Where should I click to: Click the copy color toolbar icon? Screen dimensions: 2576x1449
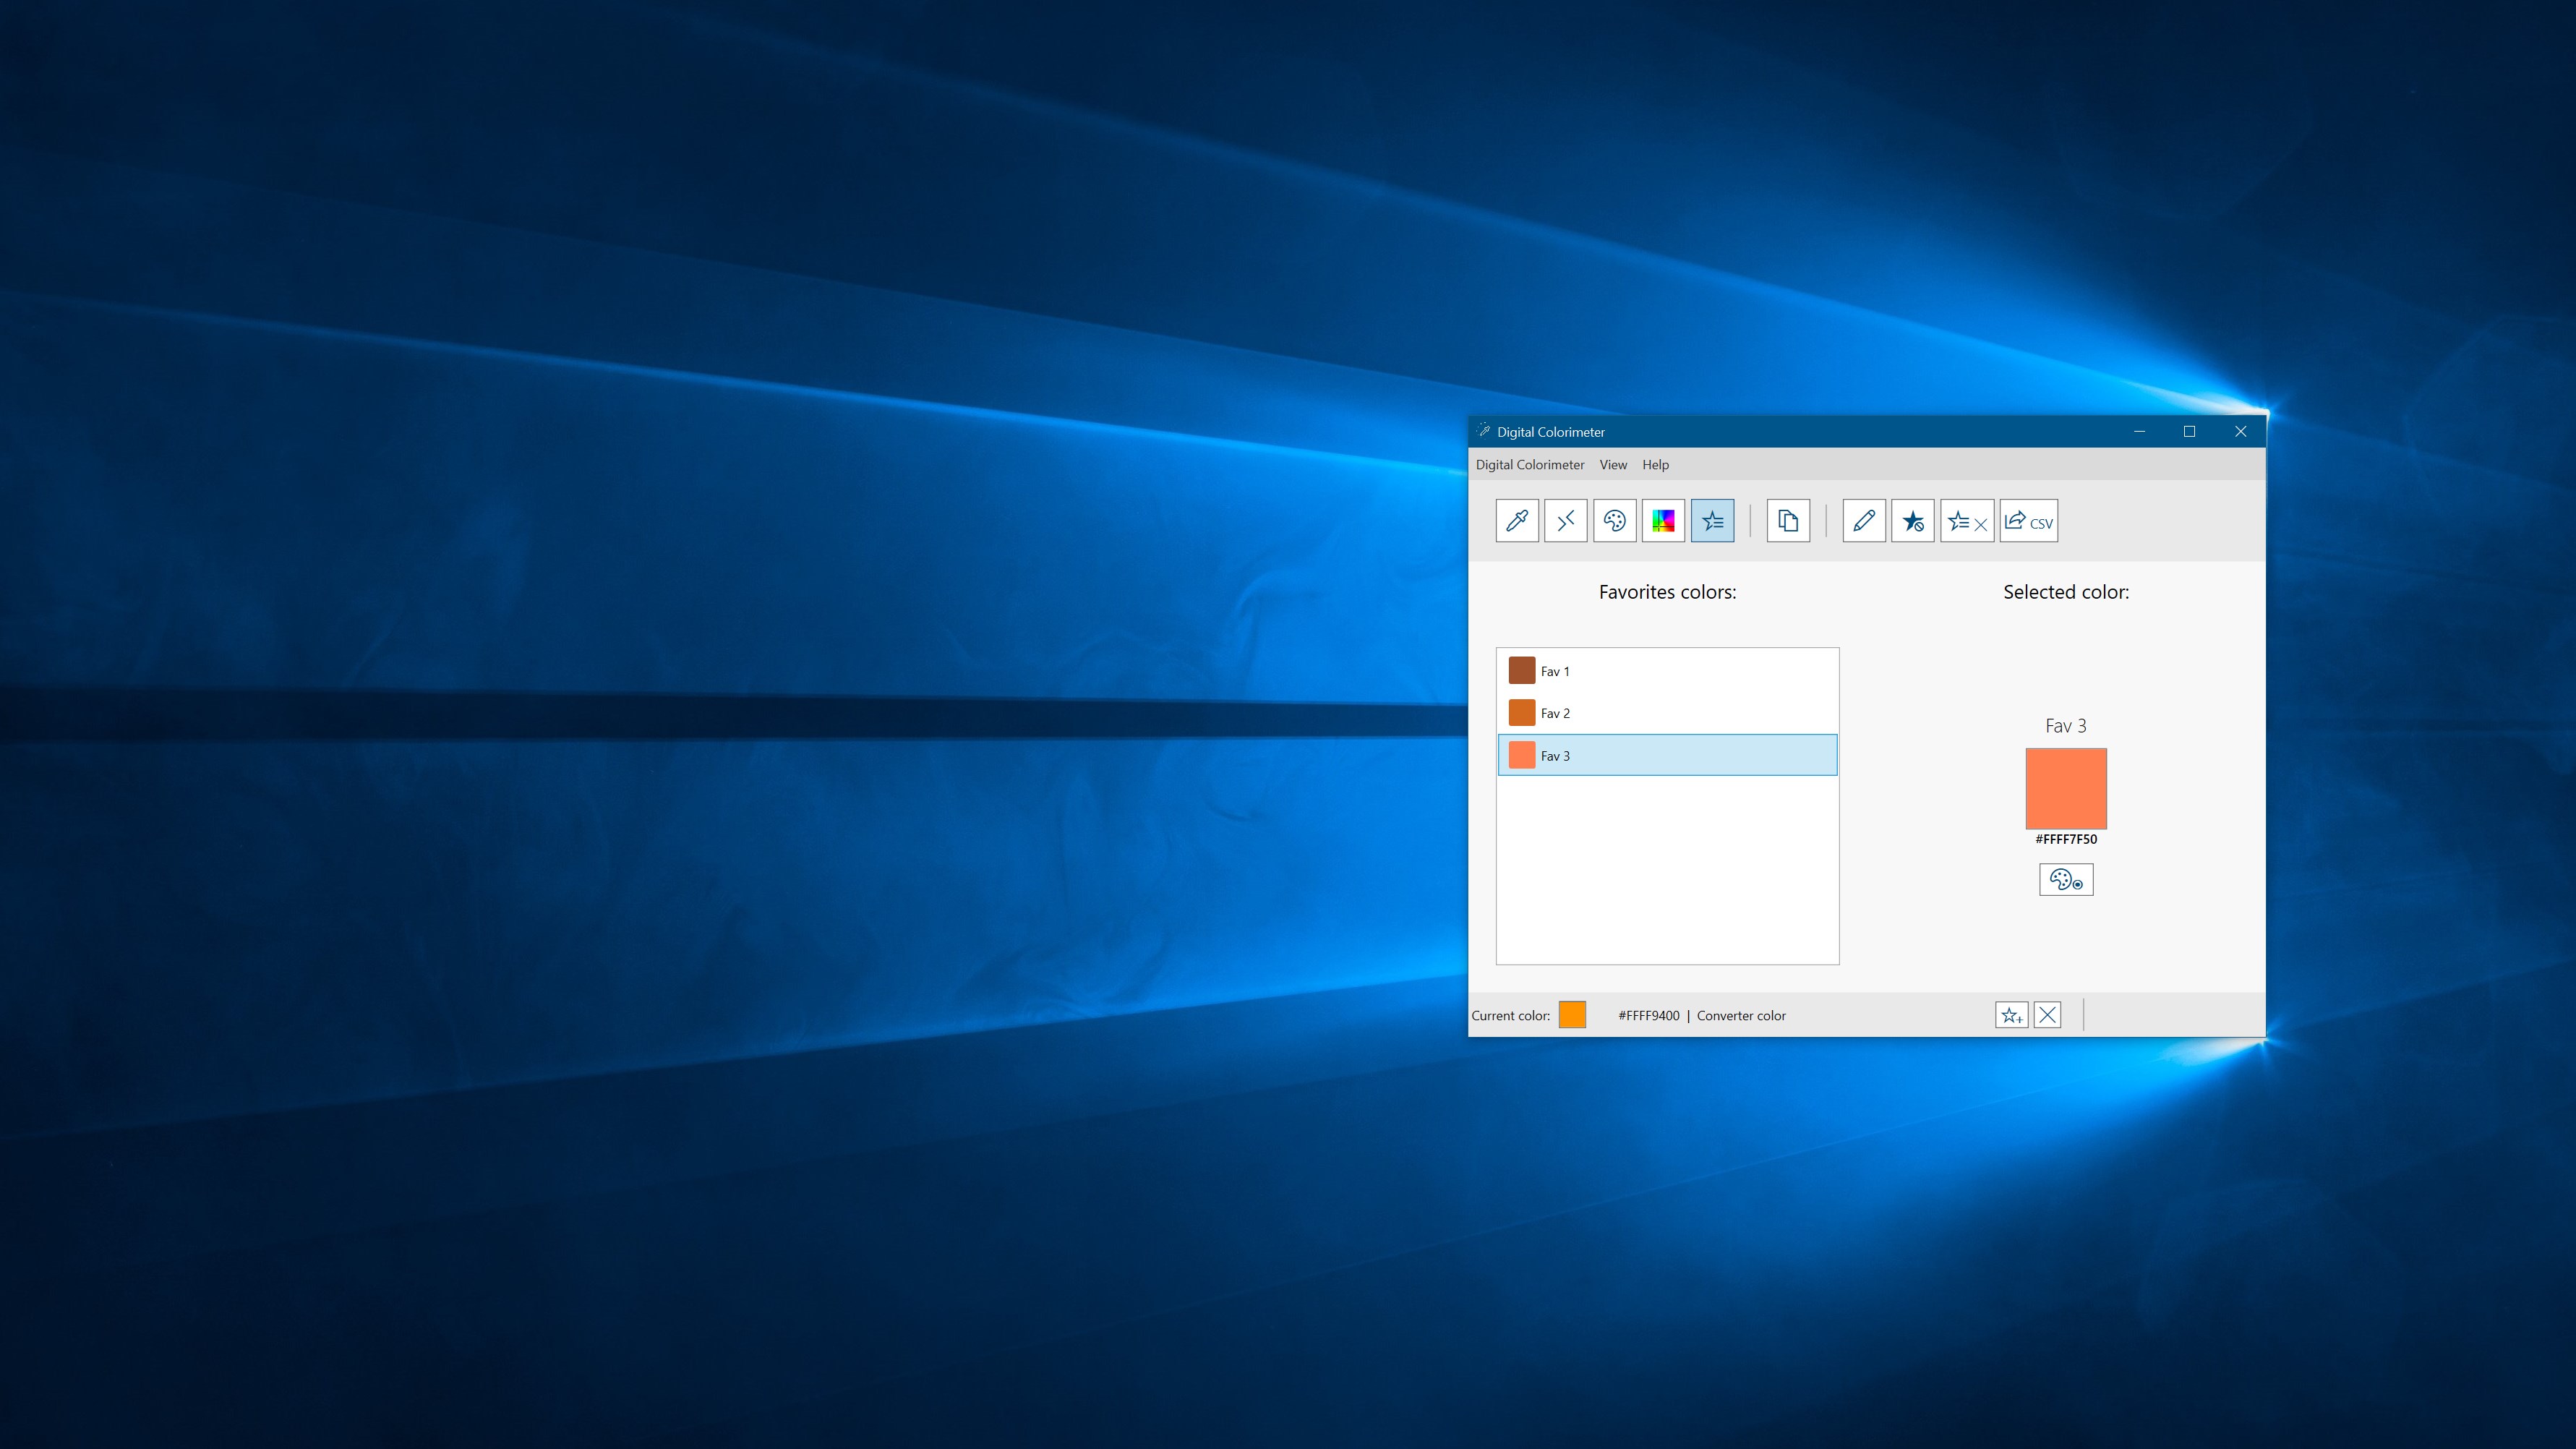[x=1787, y=521]
